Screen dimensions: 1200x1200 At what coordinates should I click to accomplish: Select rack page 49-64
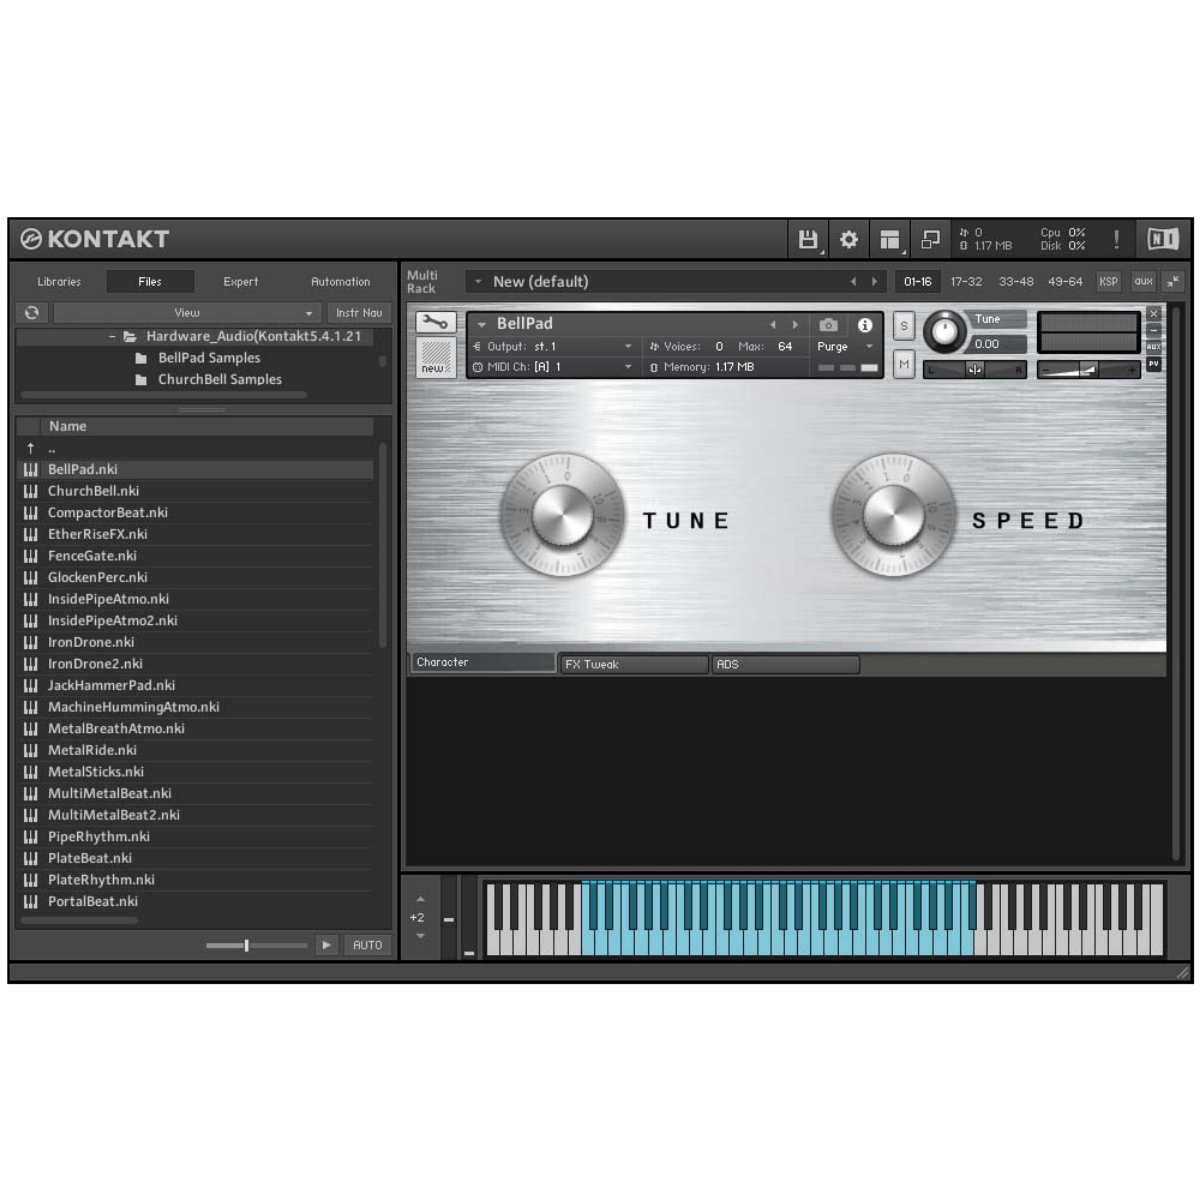click(x=1065, y=282)
